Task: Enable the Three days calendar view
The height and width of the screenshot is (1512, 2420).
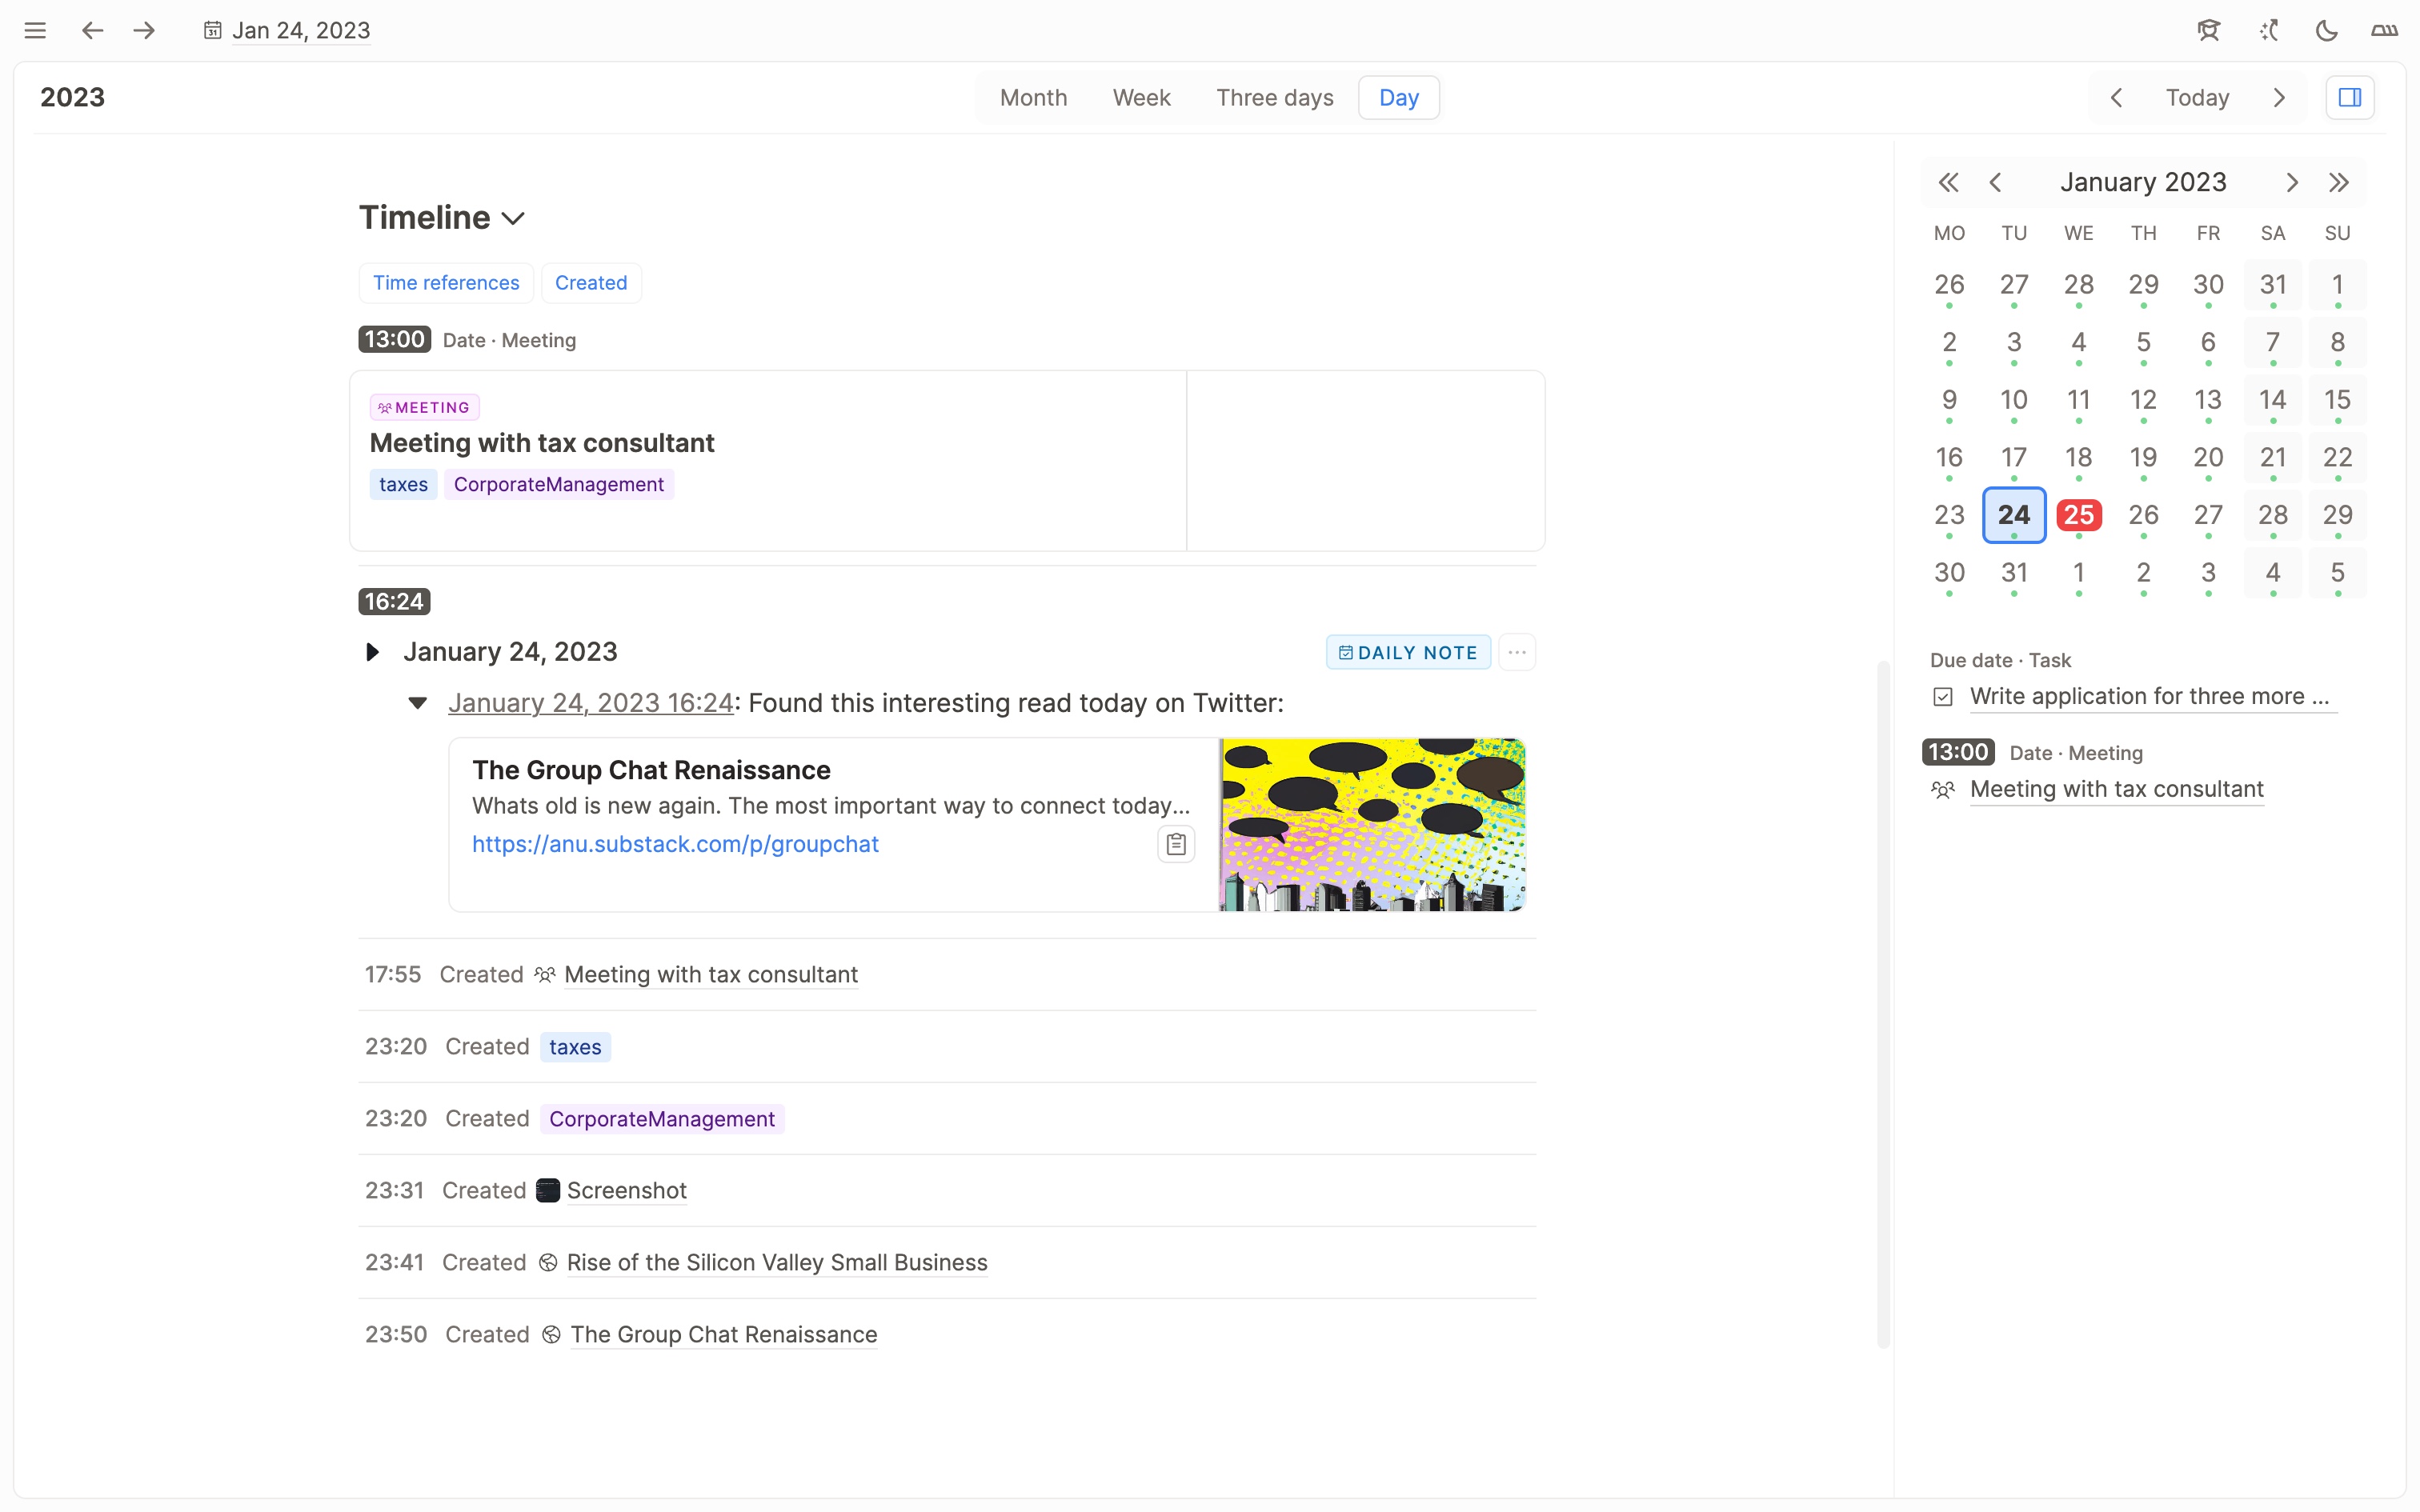Action: (1273, 98)
